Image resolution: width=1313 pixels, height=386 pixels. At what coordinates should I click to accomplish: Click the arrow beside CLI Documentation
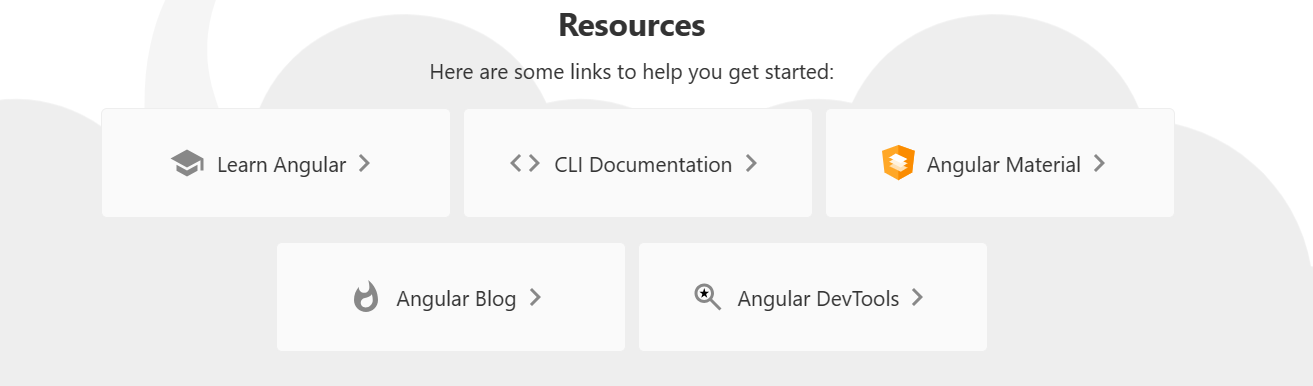(751, 163)
